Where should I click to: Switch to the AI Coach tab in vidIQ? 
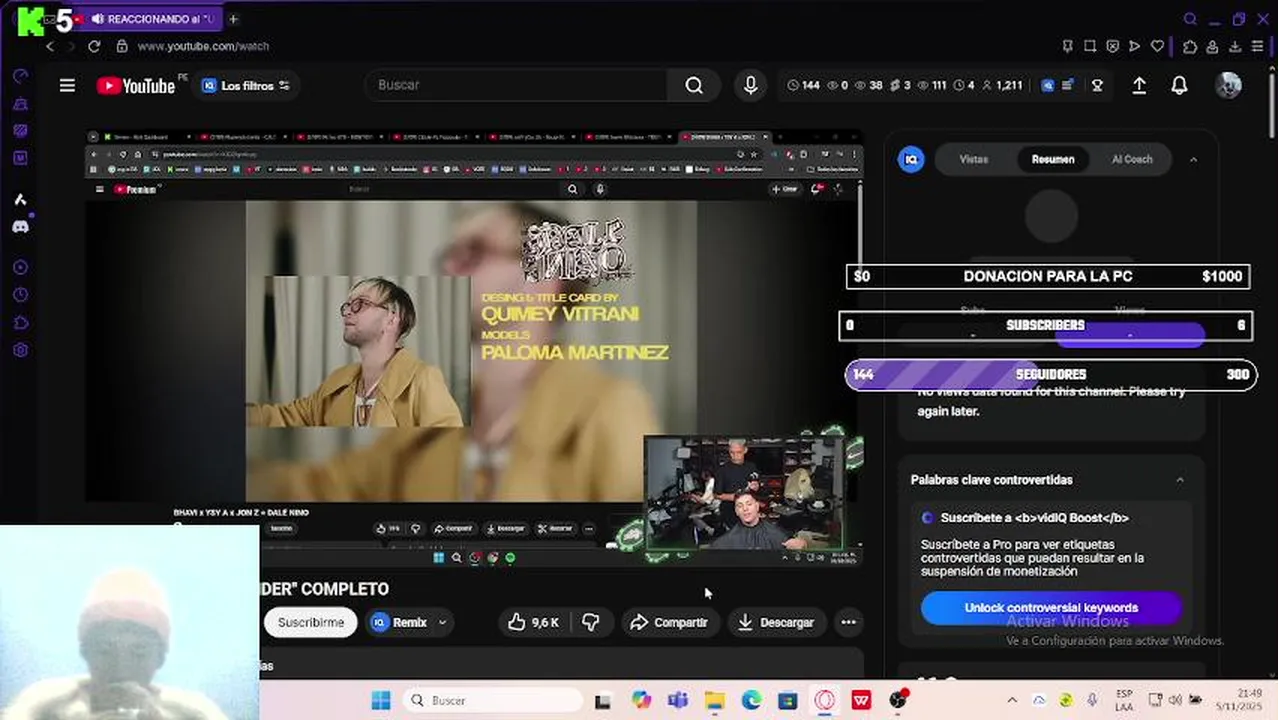1132,159
